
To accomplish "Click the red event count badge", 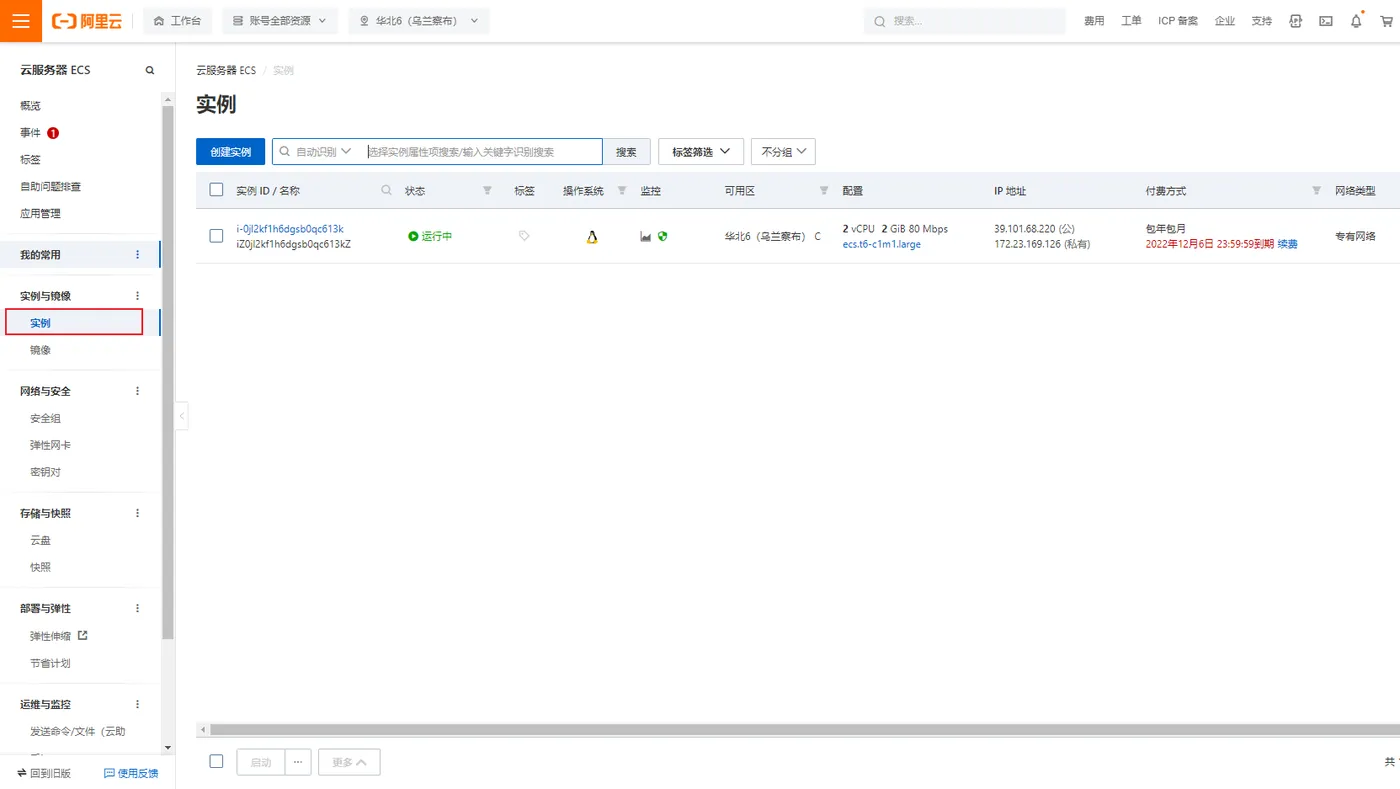I will point(53,133).
